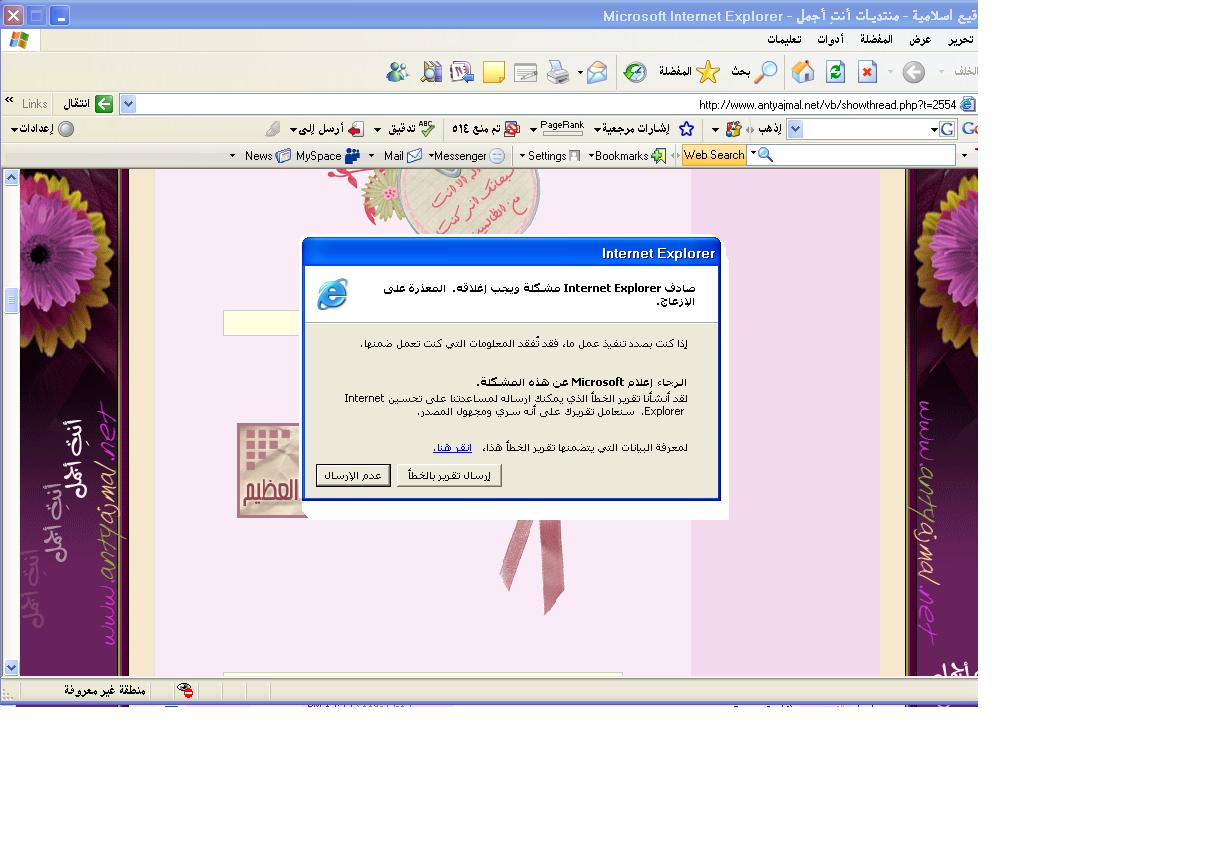Viewport: 1214px width, 866px height.
Task: Click the red Stop loading icon
Action: [867, 72]
